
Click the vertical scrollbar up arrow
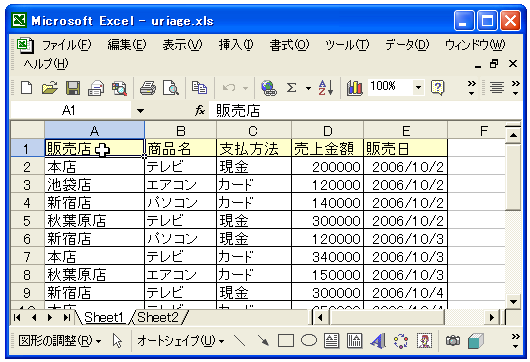[x=513, y=135]
